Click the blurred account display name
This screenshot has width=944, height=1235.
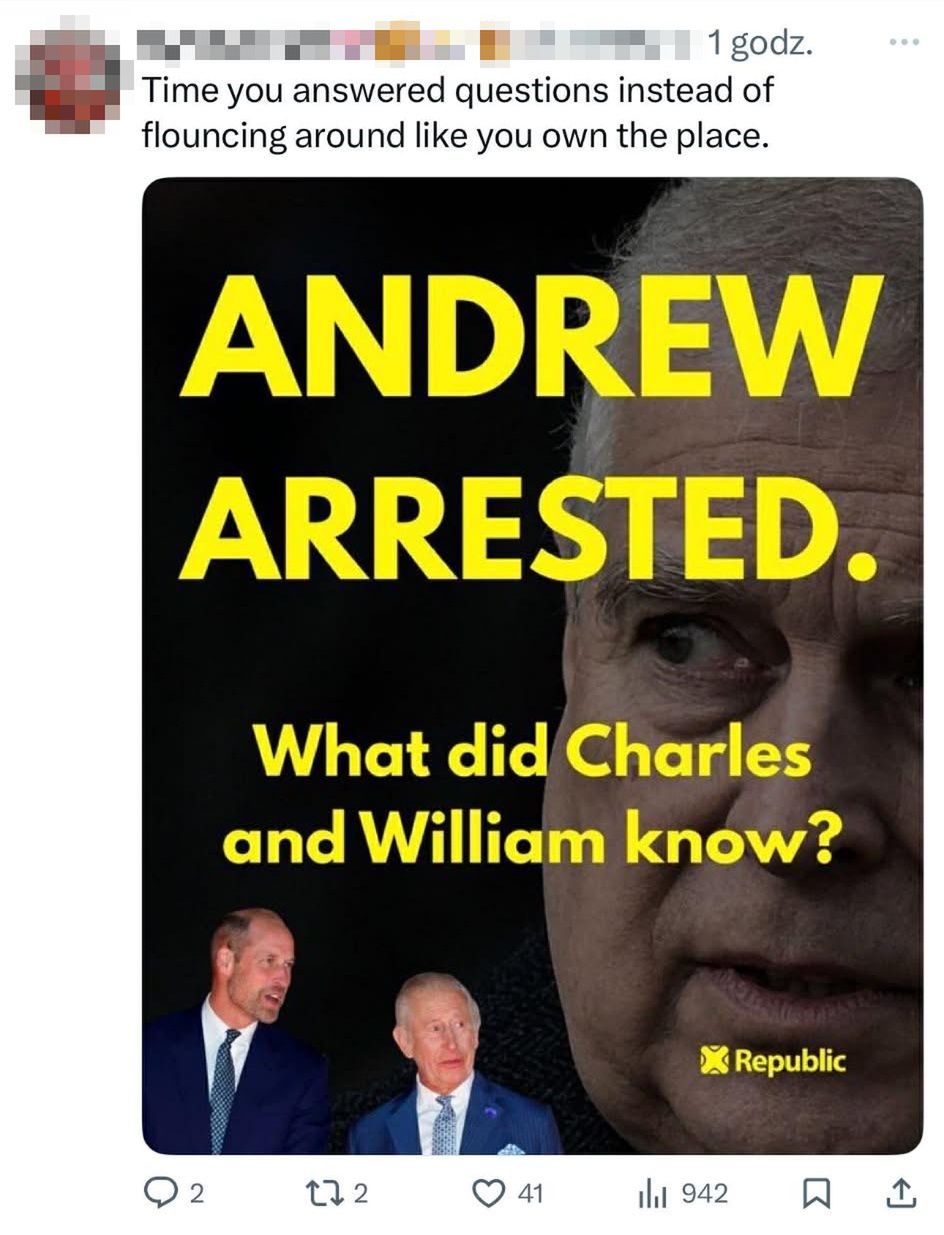417,44
